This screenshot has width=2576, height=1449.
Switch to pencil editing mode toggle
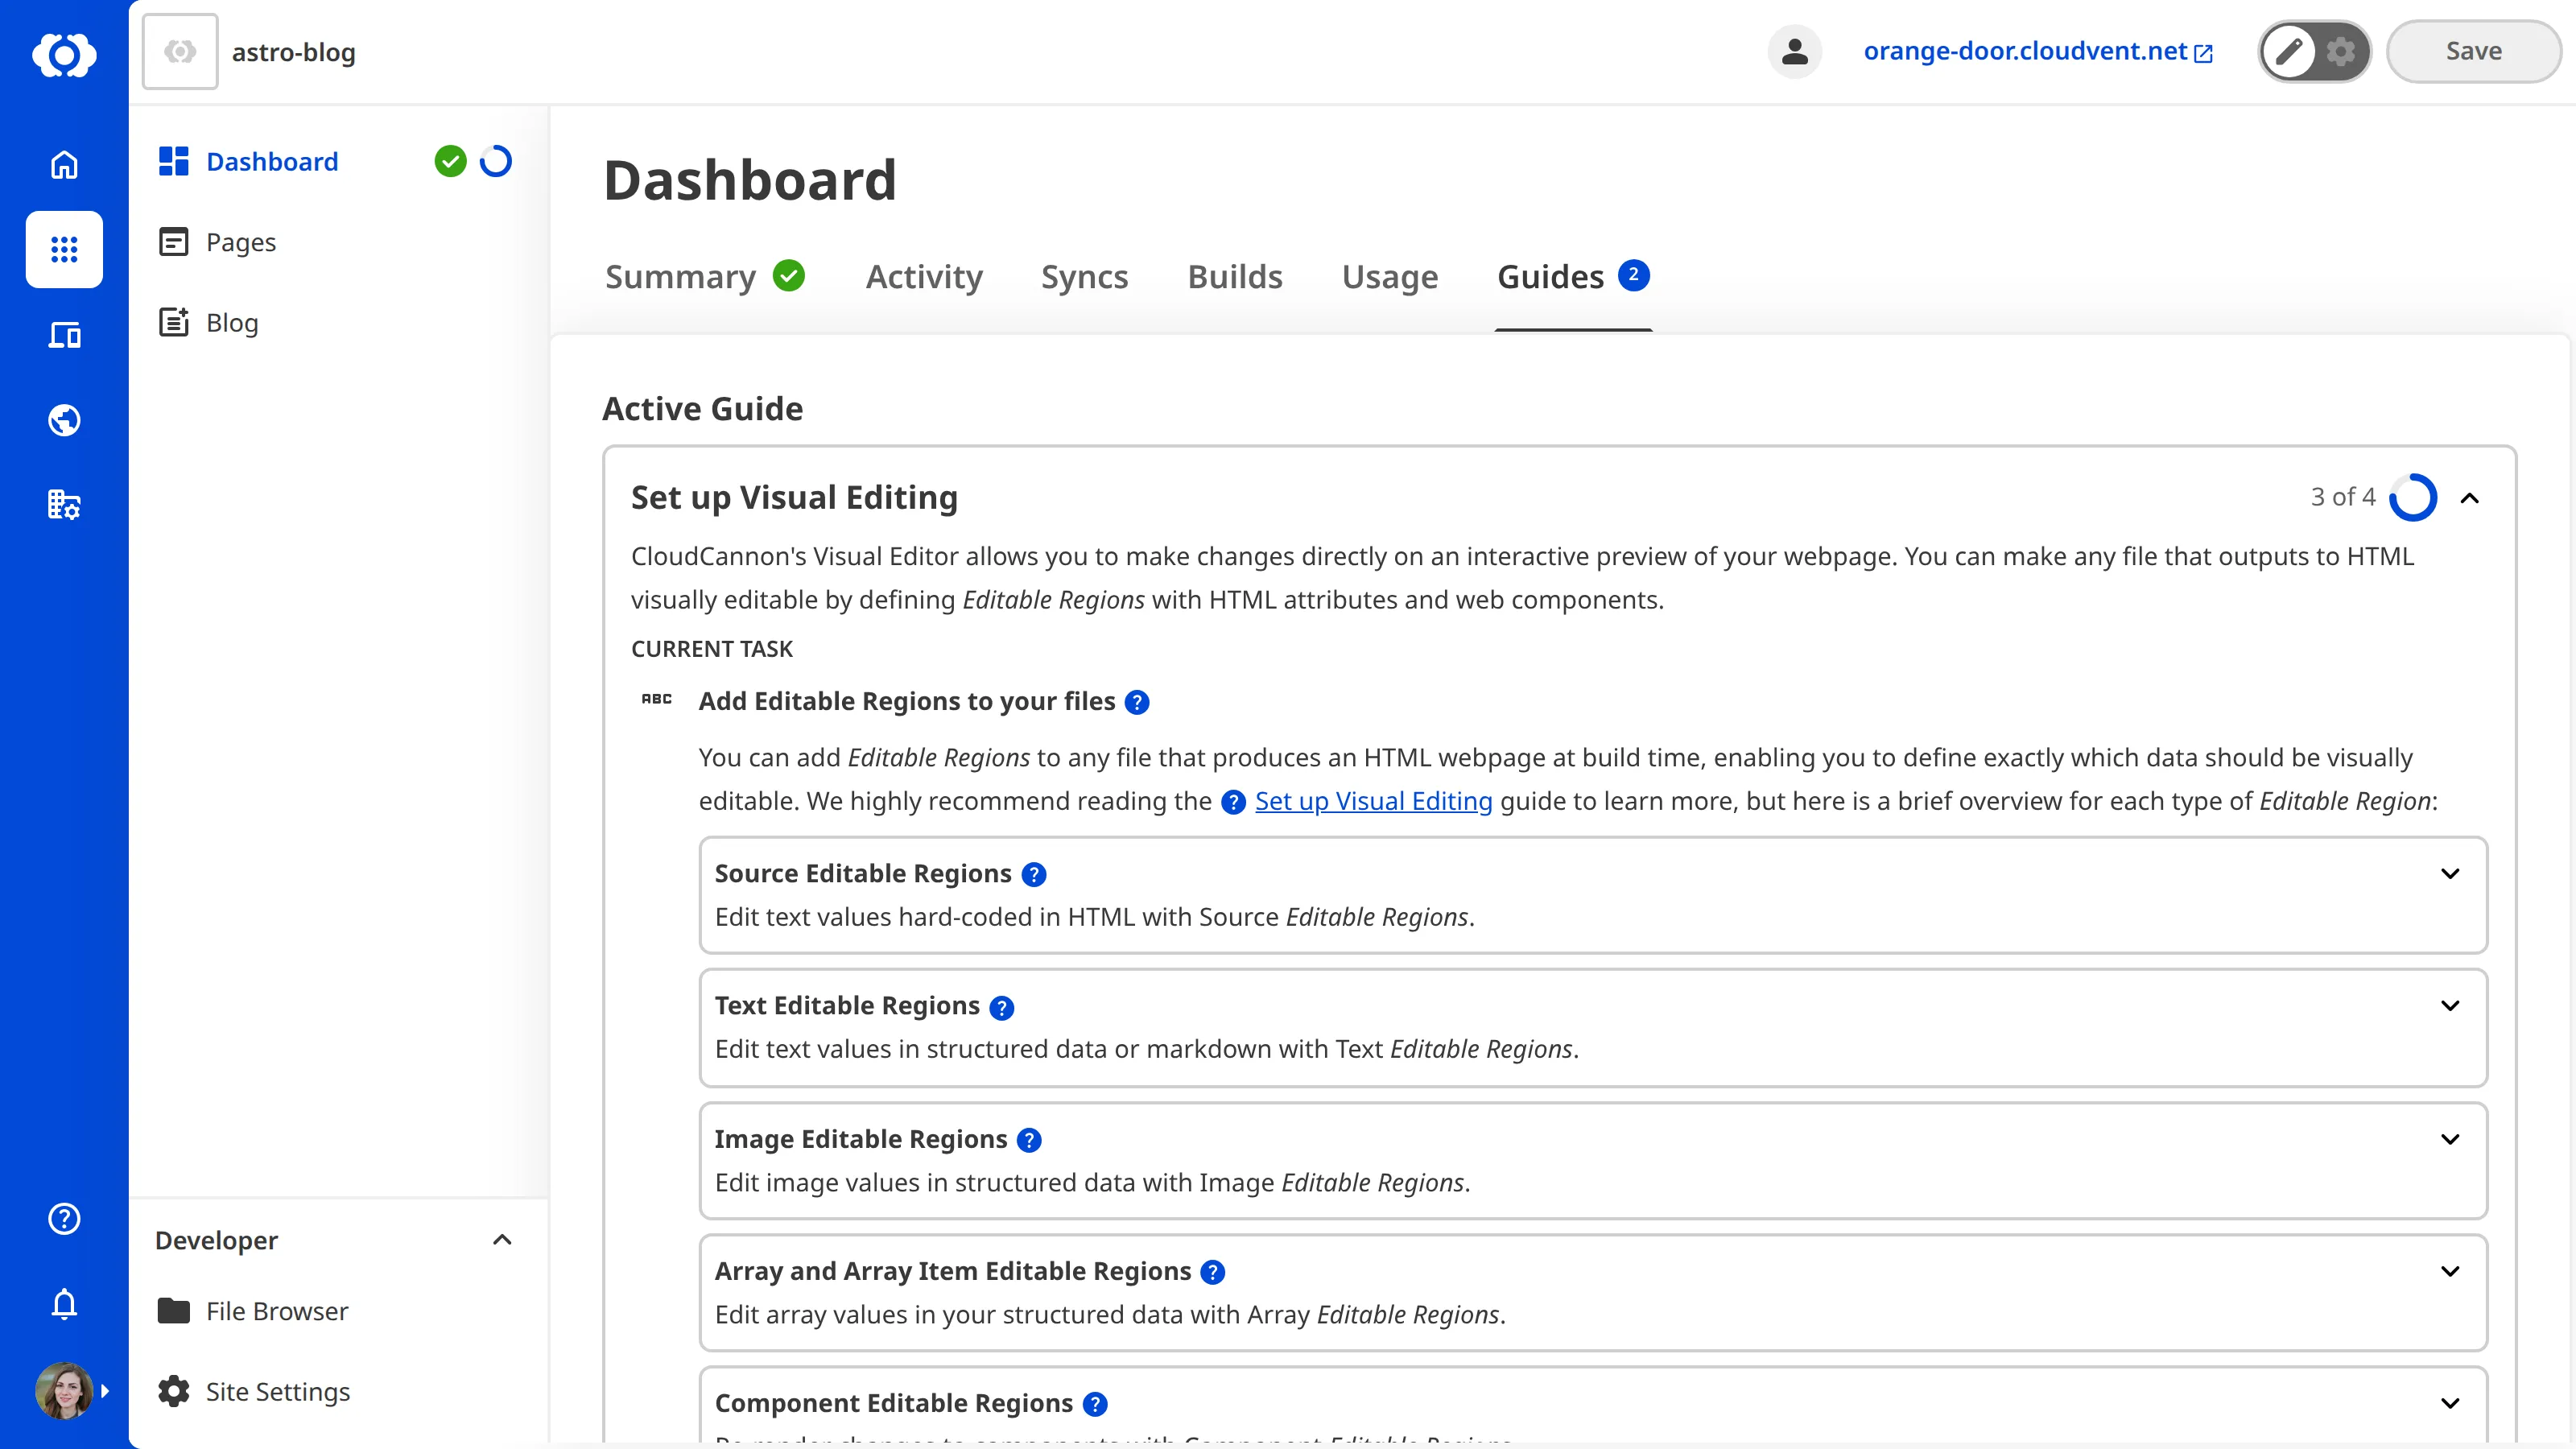(2288, 52)
